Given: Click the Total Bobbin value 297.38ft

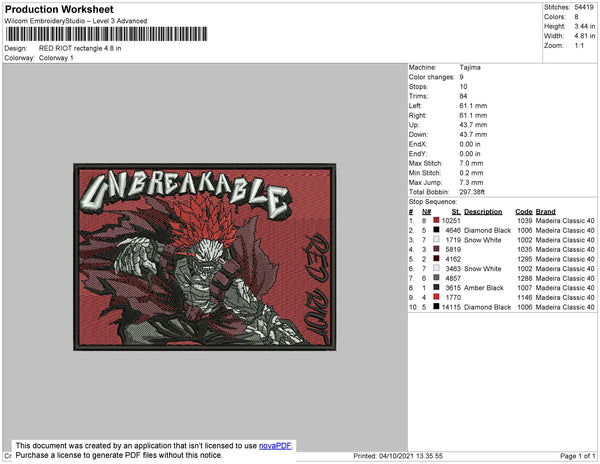Looking at the screenshot, I should pos(472,192).
